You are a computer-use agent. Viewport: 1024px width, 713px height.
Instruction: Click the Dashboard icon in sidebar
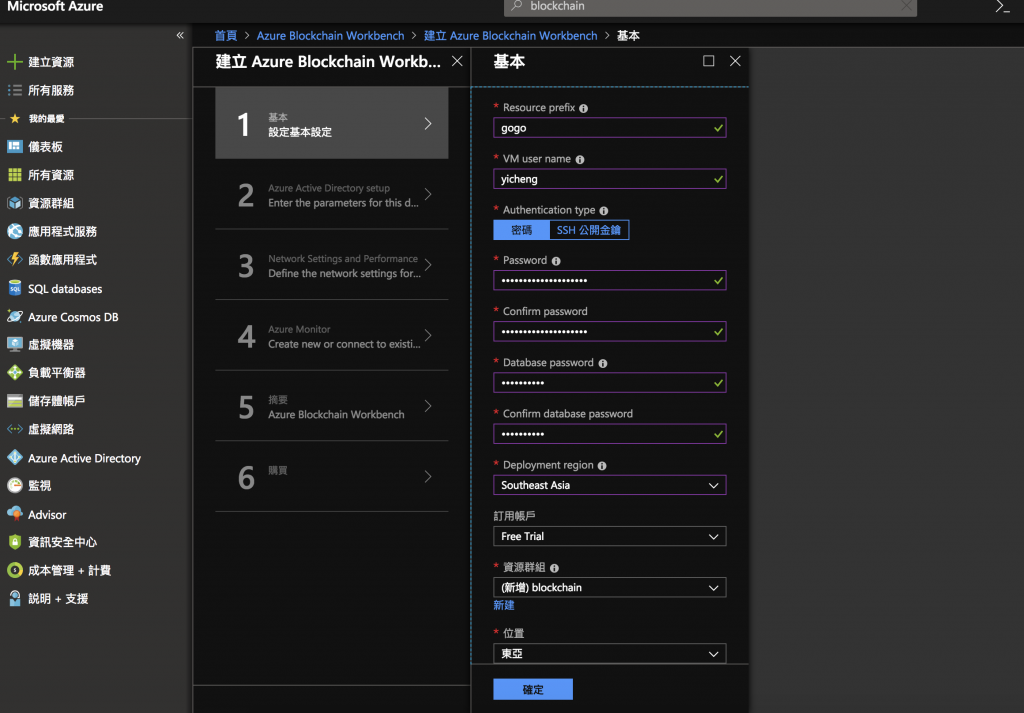click(x=14, y=146)
